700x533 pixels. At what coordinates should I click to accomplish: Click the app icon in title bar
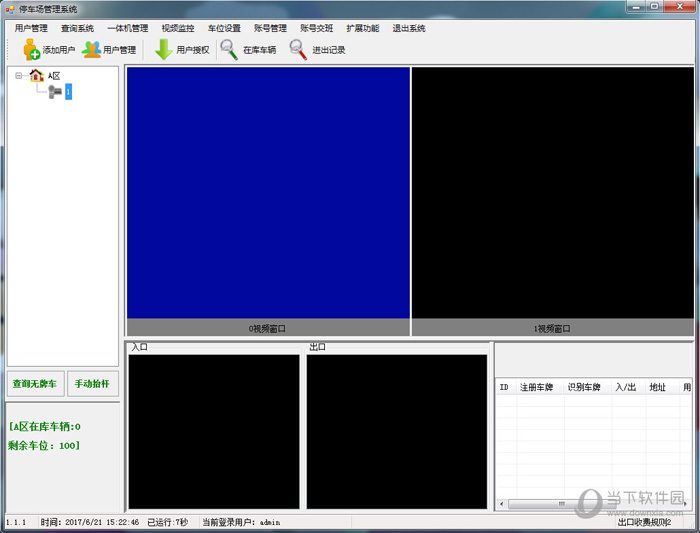pos(9,9)
